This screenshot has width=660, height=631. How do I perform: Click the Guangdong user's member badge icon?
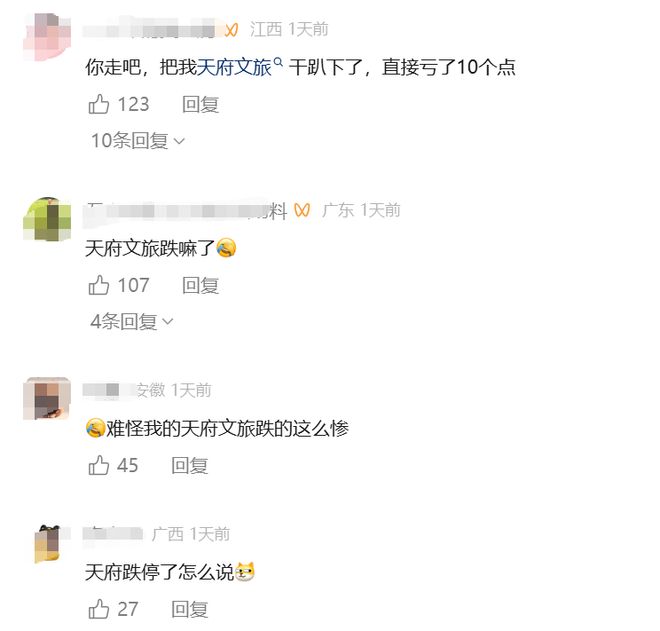click(x=302, y=210)
